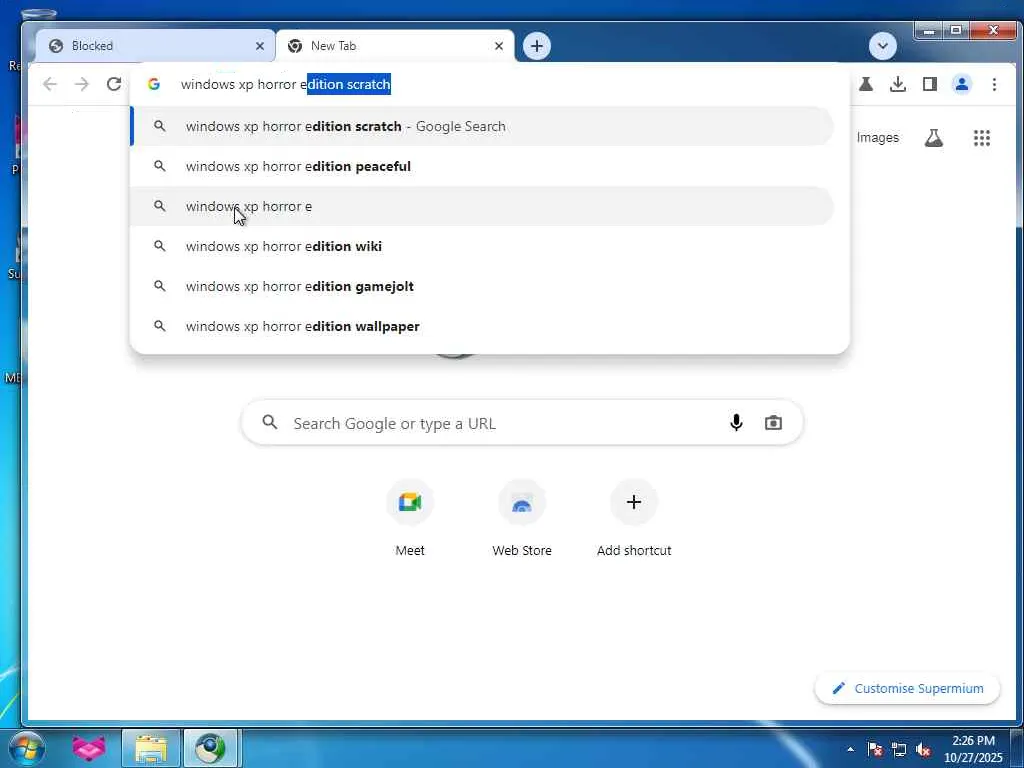1024x768 pixels.
Task: Open the new tab plus button
Action: [x=537, y=46]
